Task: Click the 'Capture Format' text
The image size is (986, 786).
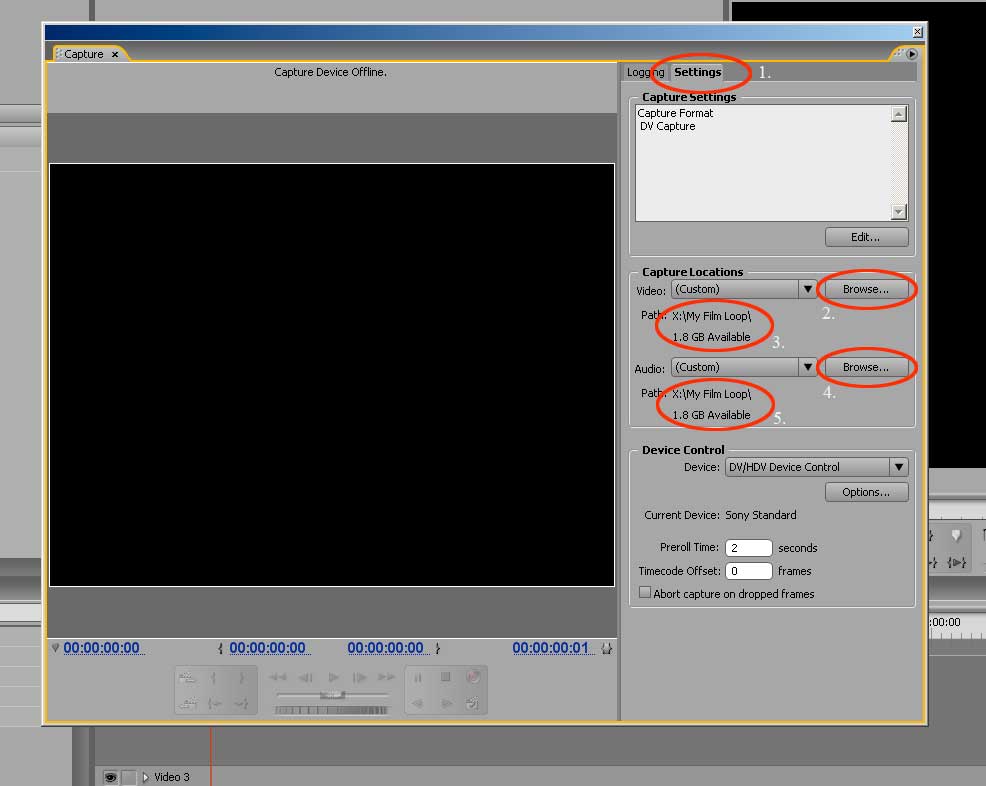Action: tap(675, 113)
